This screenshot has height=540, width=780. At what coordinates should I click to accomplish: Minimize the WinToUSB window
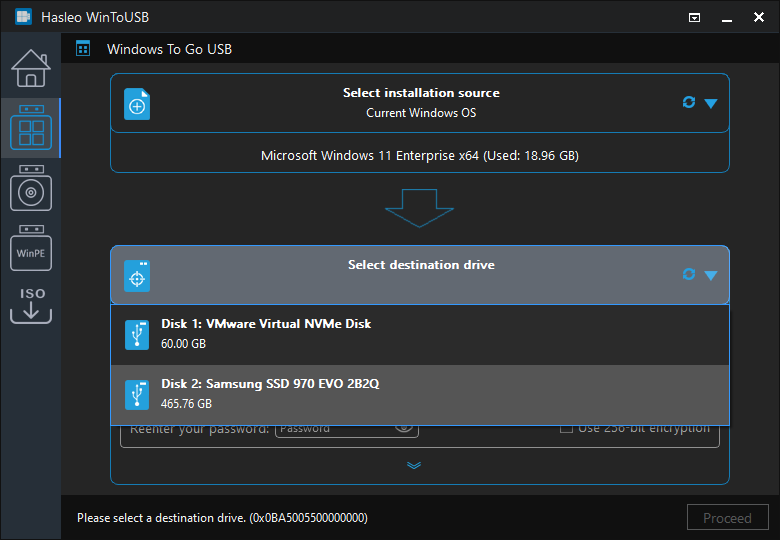pos(727,18)
